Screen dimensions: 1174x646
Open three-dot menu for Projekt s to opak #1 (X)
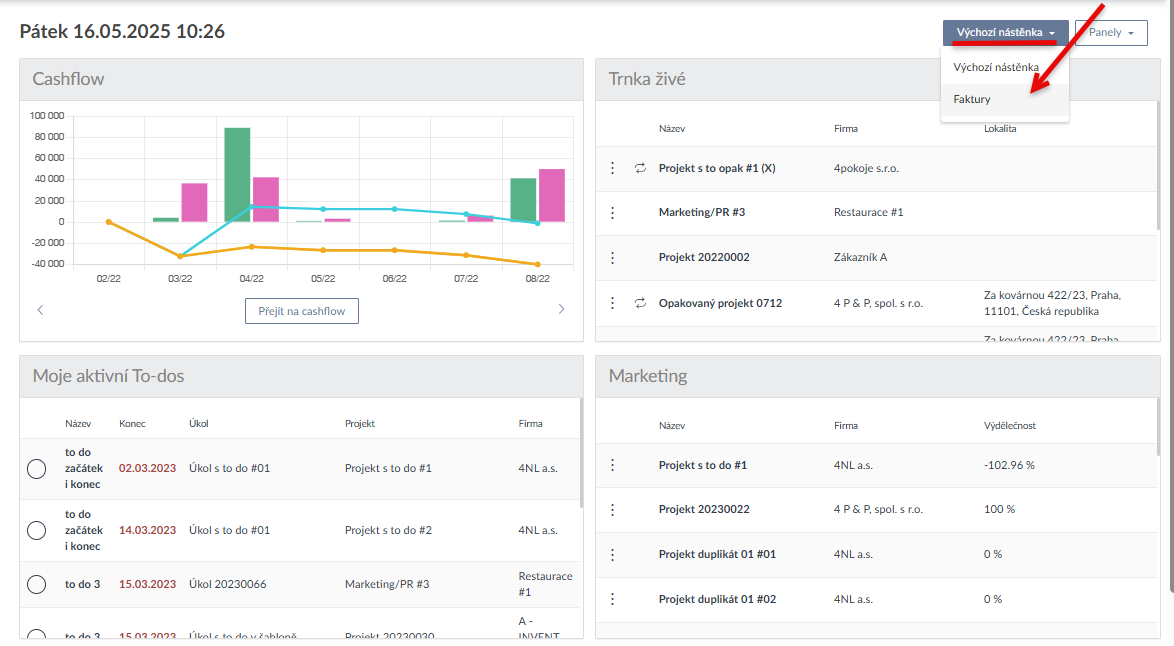(x=613, y=168)
